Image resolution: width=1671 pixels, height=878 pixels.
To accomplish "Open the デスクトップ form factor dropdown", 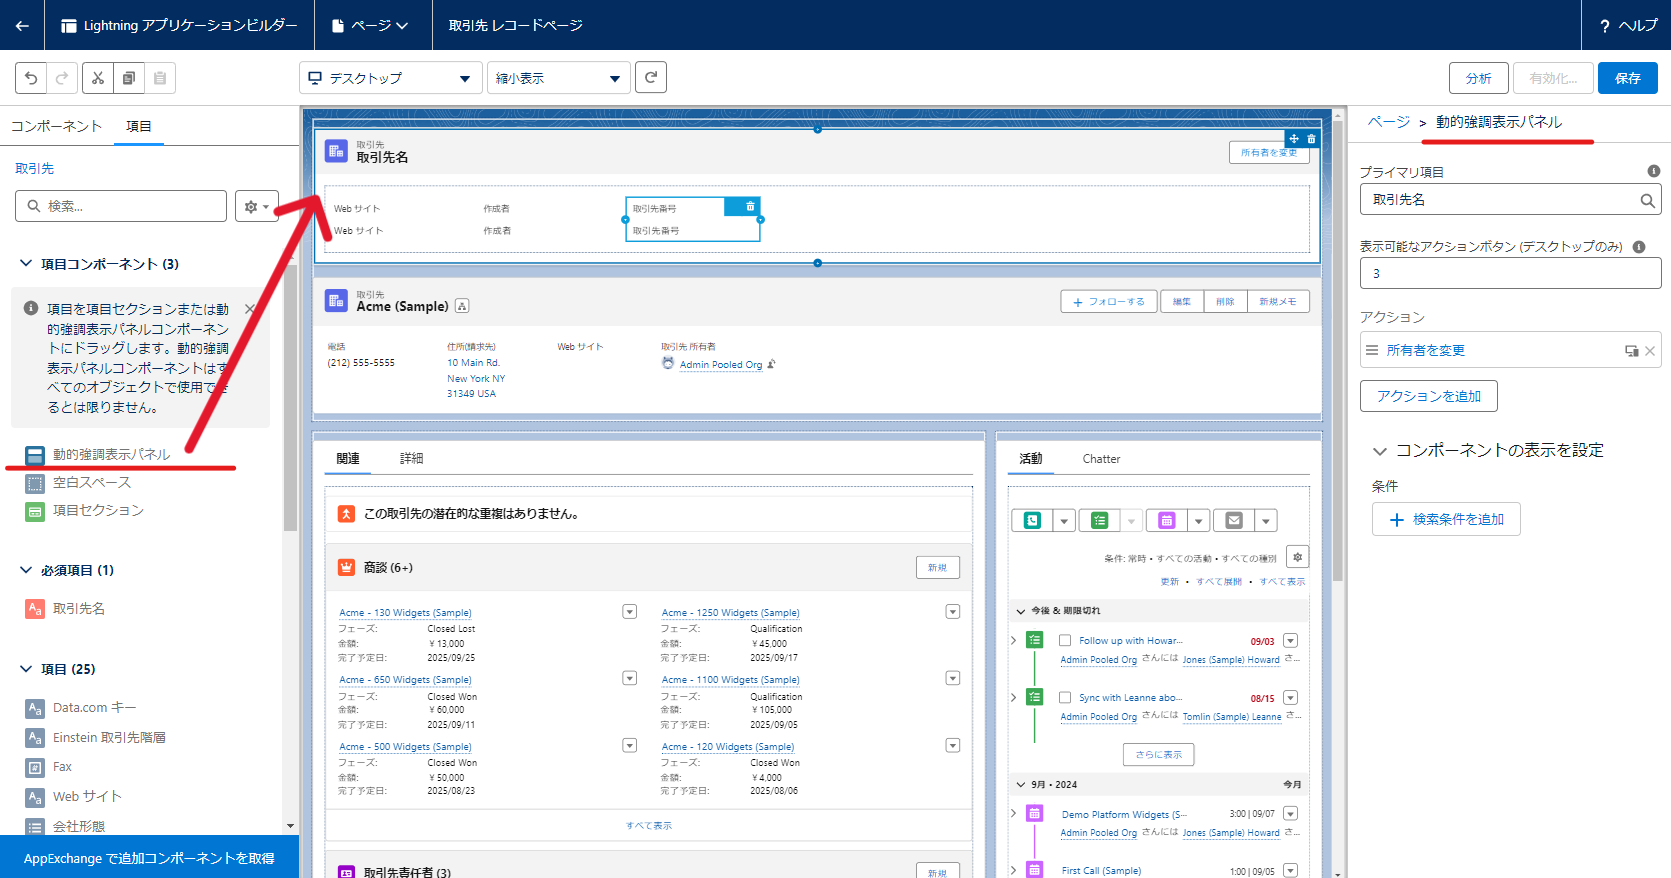I will 391,78.
